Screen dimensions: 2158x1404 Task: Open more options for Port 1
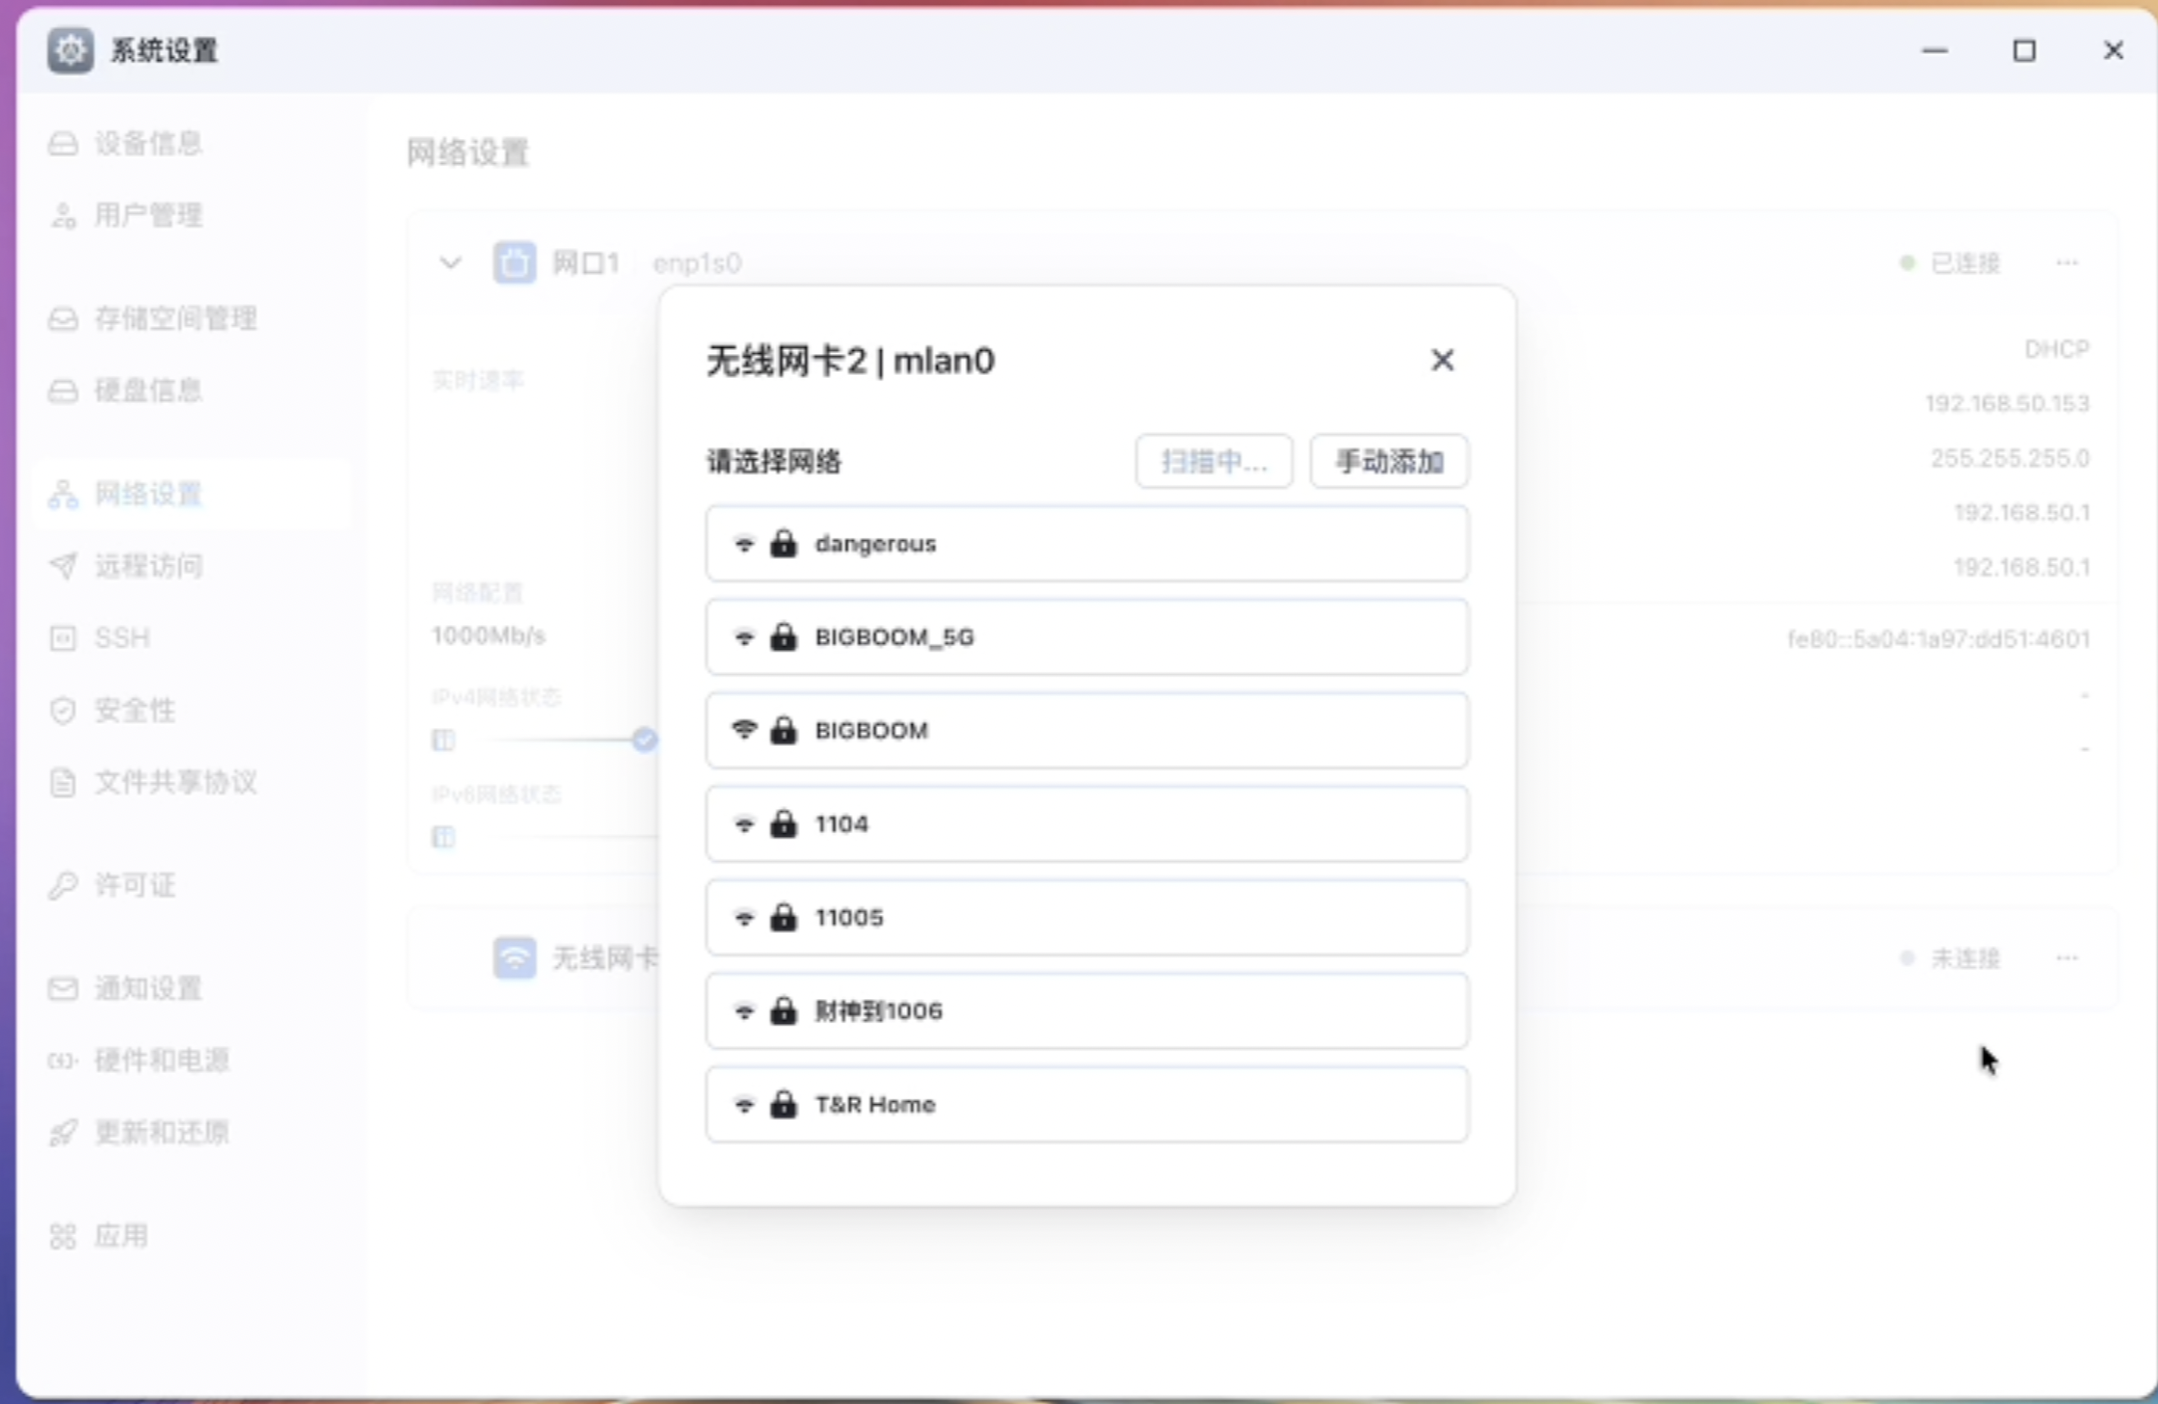pos(2067,263)
